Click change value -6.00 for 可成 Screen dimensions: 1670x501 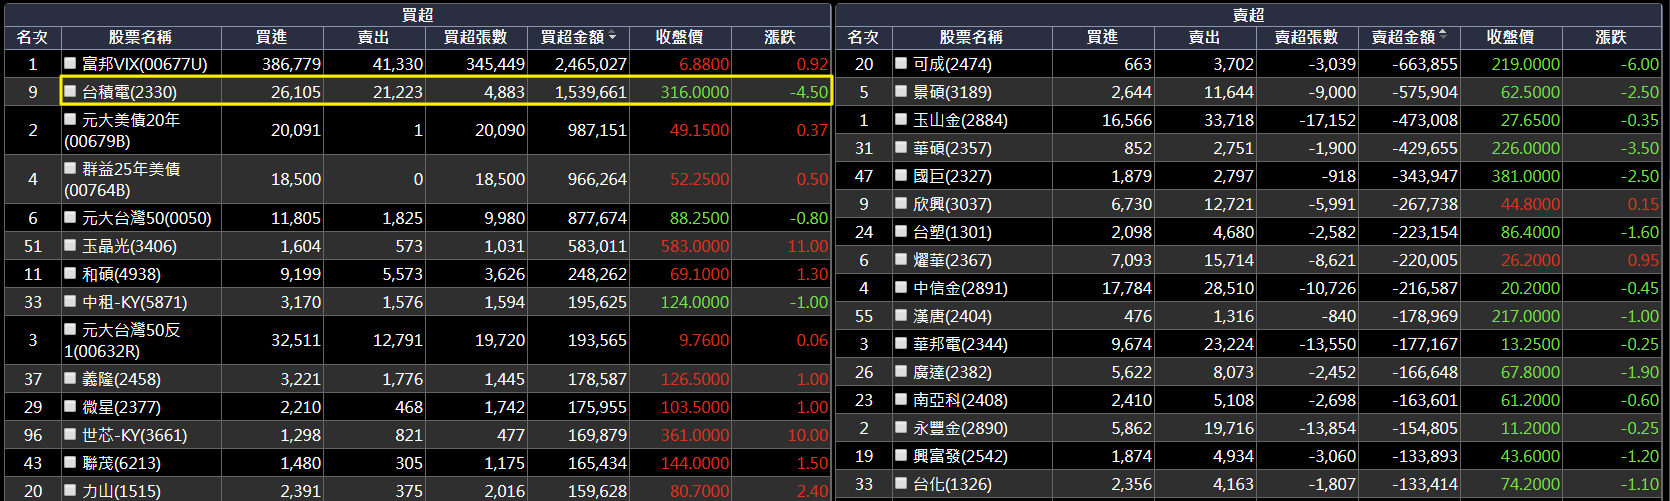(1640, 64)
